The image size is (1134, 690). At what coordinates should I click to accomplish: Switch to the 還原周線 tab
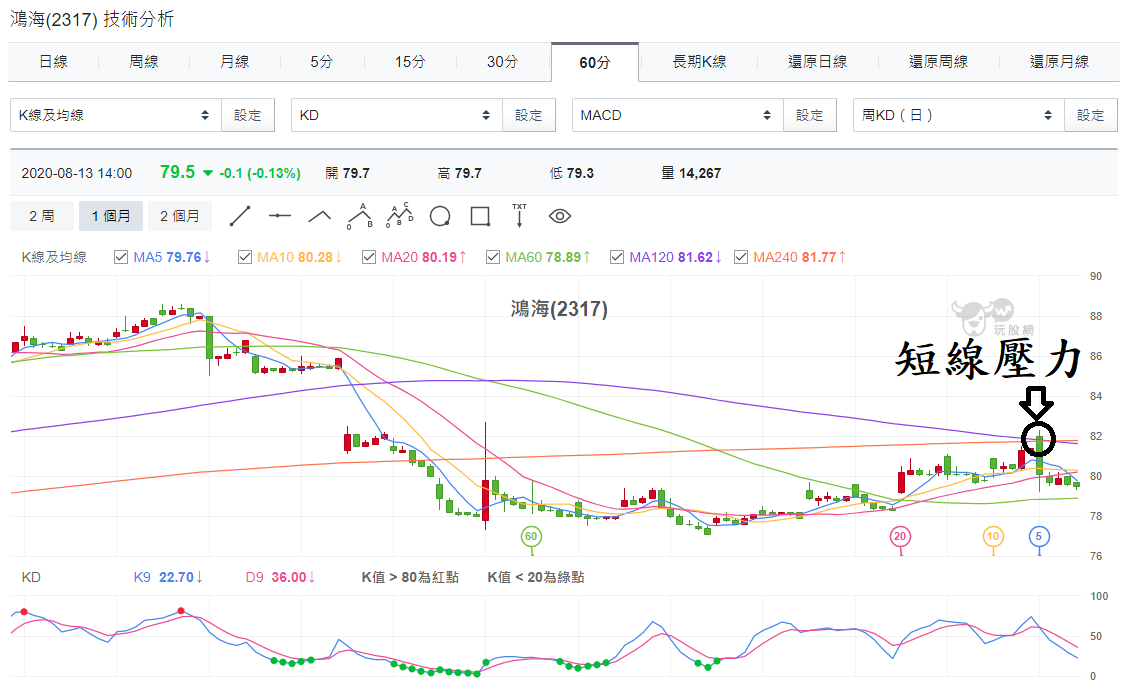tap(938, 61)
